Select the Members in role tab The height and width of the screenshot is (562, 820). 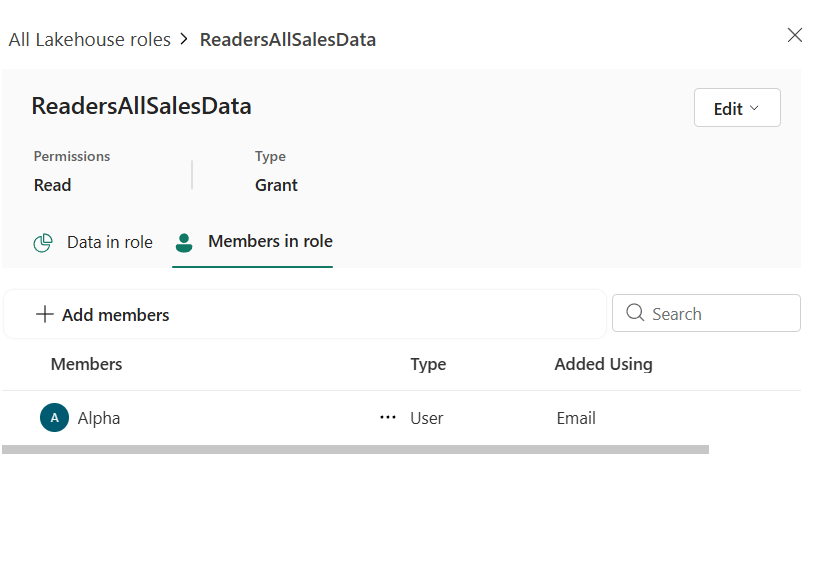[x=253, y=242]
